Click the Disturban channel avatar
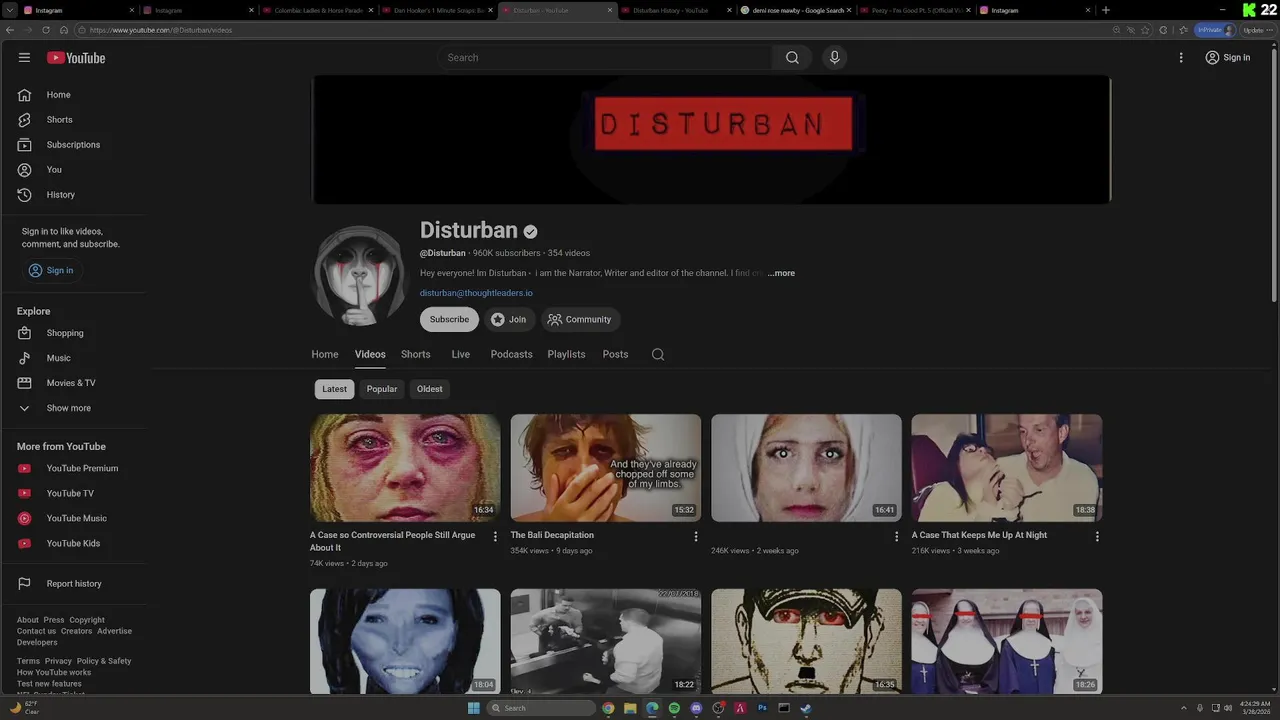Viewport: 1280px width, 720px height. click(x=359, y=275)
